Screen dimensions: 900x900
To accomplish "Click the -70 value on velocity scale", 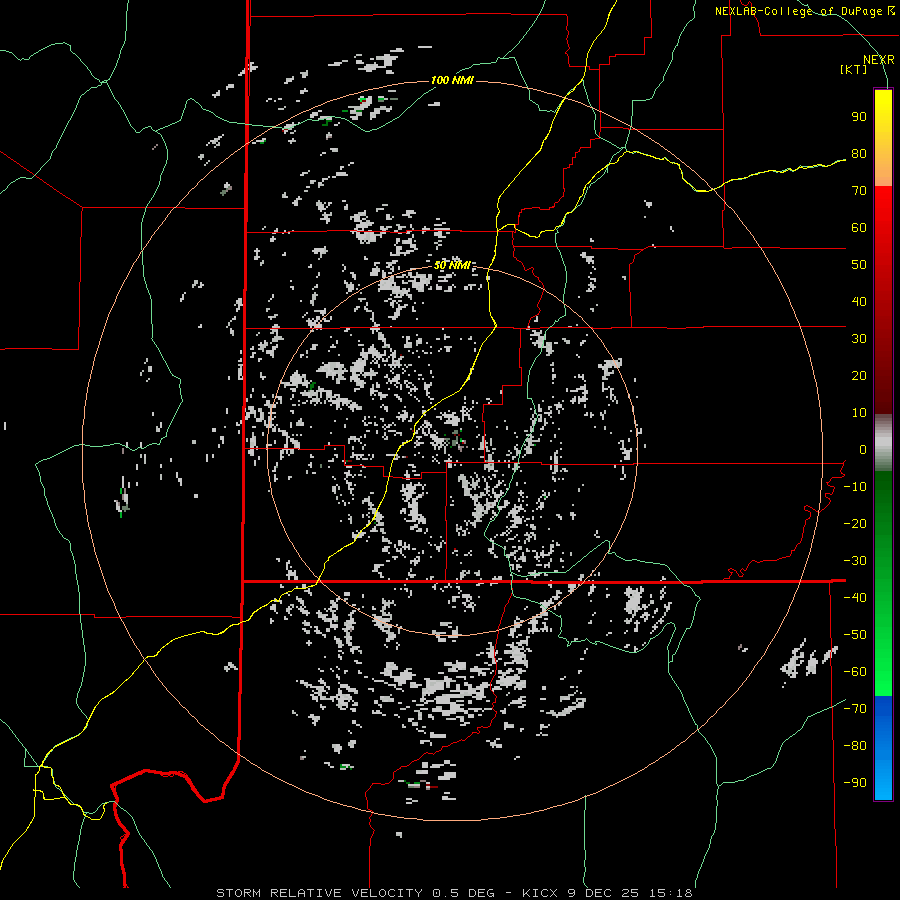I will pyautogui.click(x=855, y=709).
